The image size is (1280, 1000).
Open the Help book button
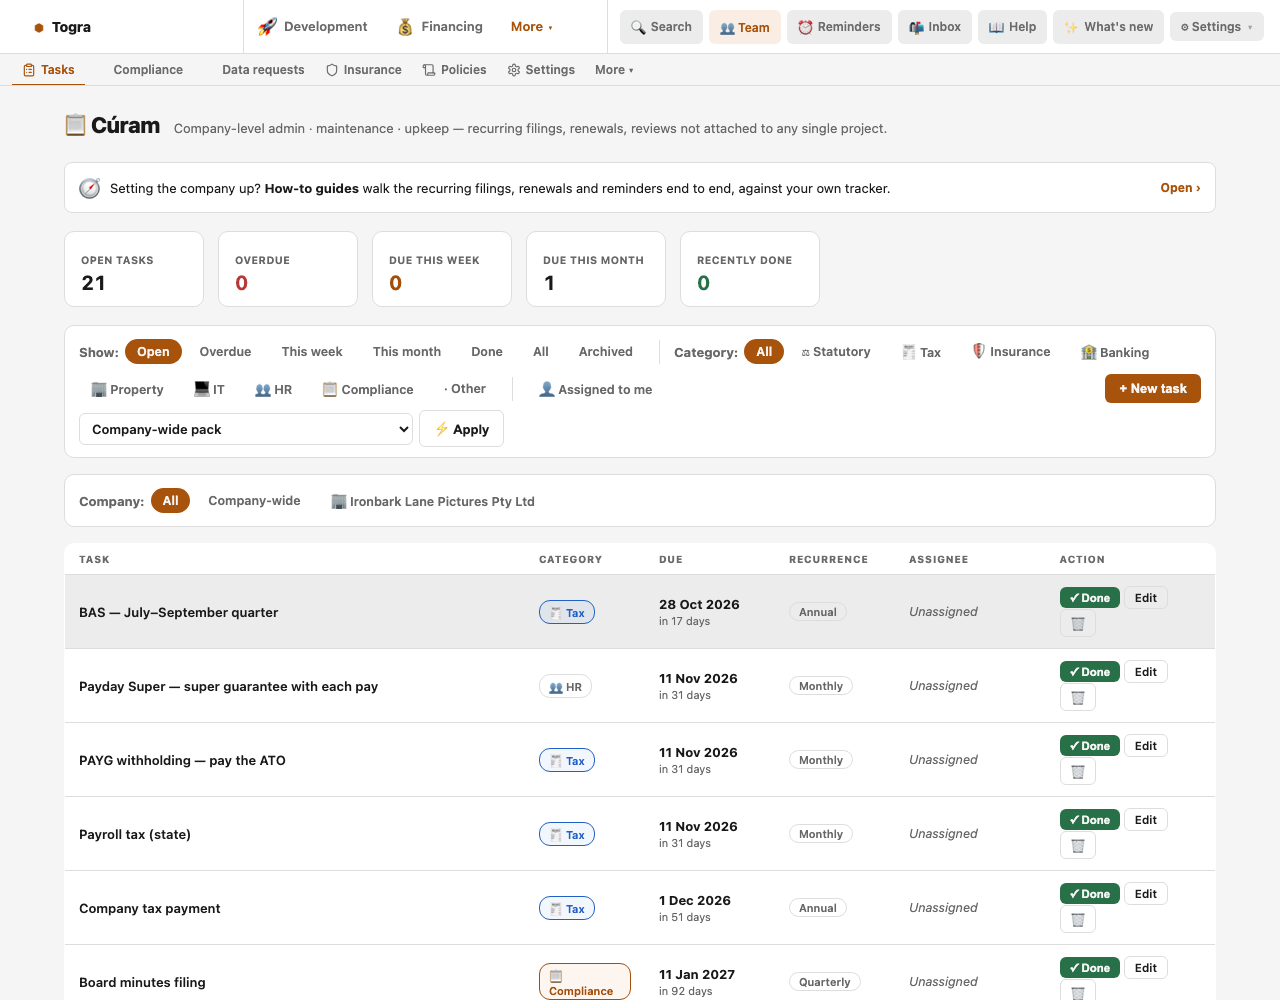pos(1012,27)
